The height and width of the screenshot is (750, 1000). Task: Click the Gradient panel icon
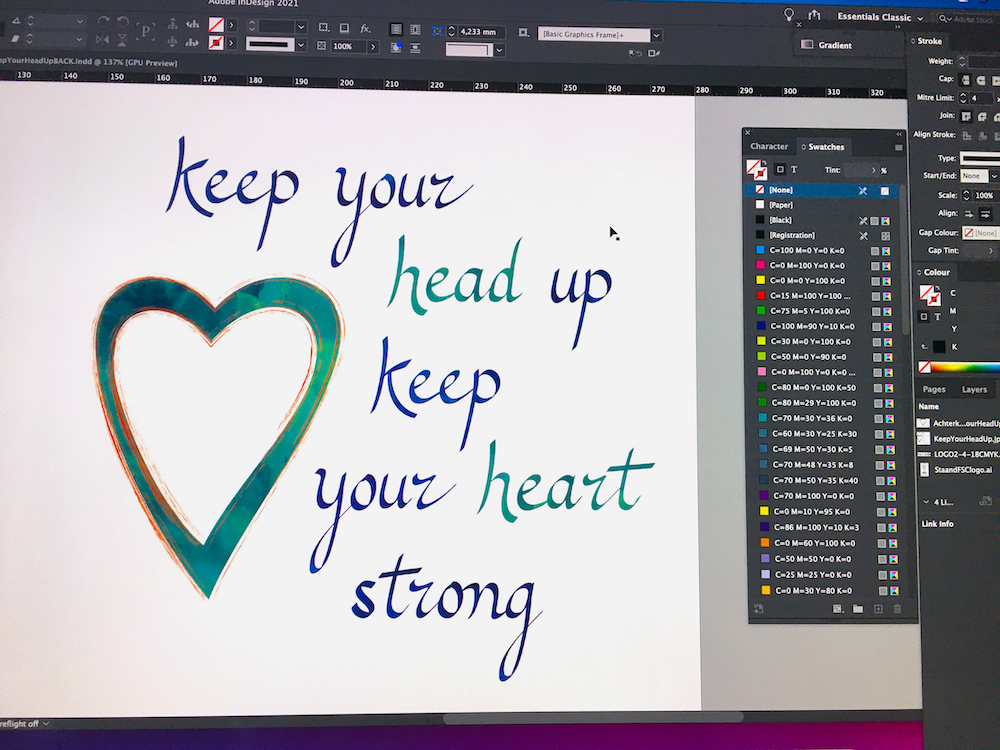[x=807, y=45]
